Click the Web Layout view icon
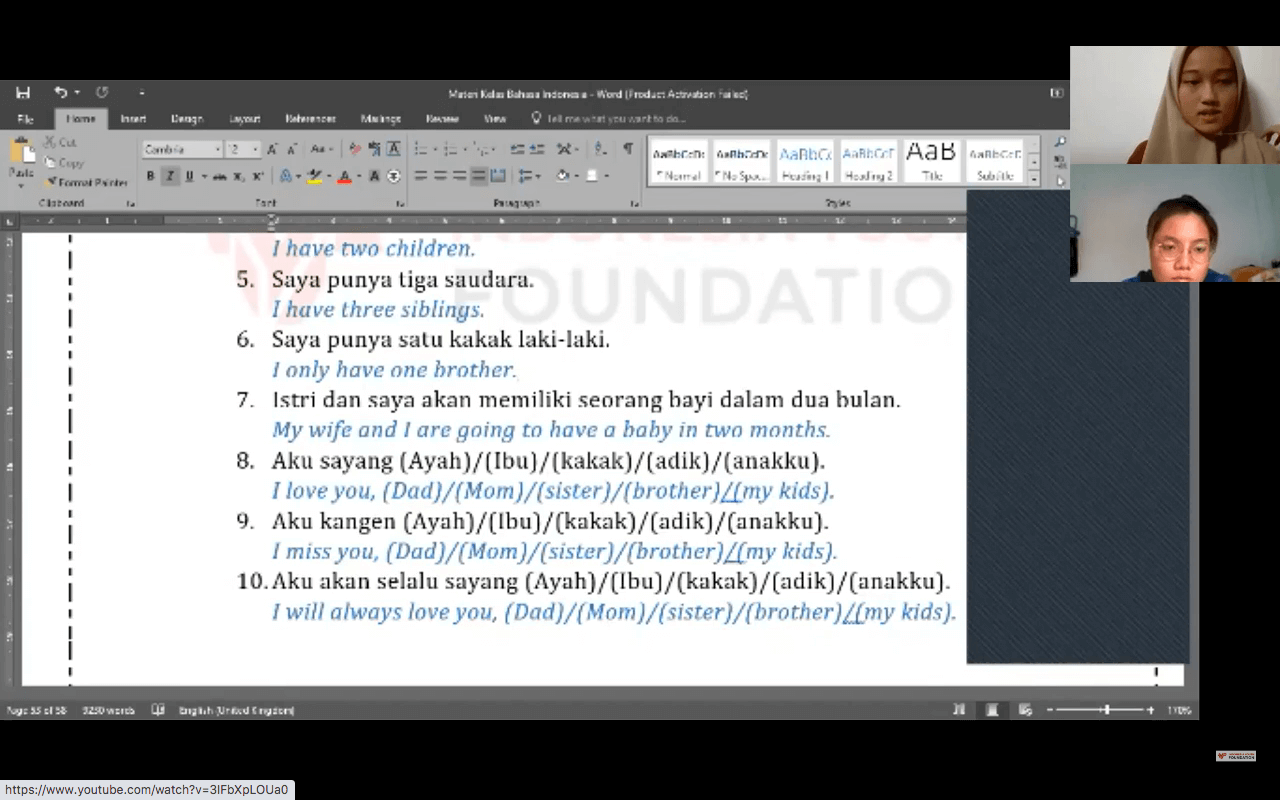Viewport: 1280px width, 800px height. [x=1025, y=710]
